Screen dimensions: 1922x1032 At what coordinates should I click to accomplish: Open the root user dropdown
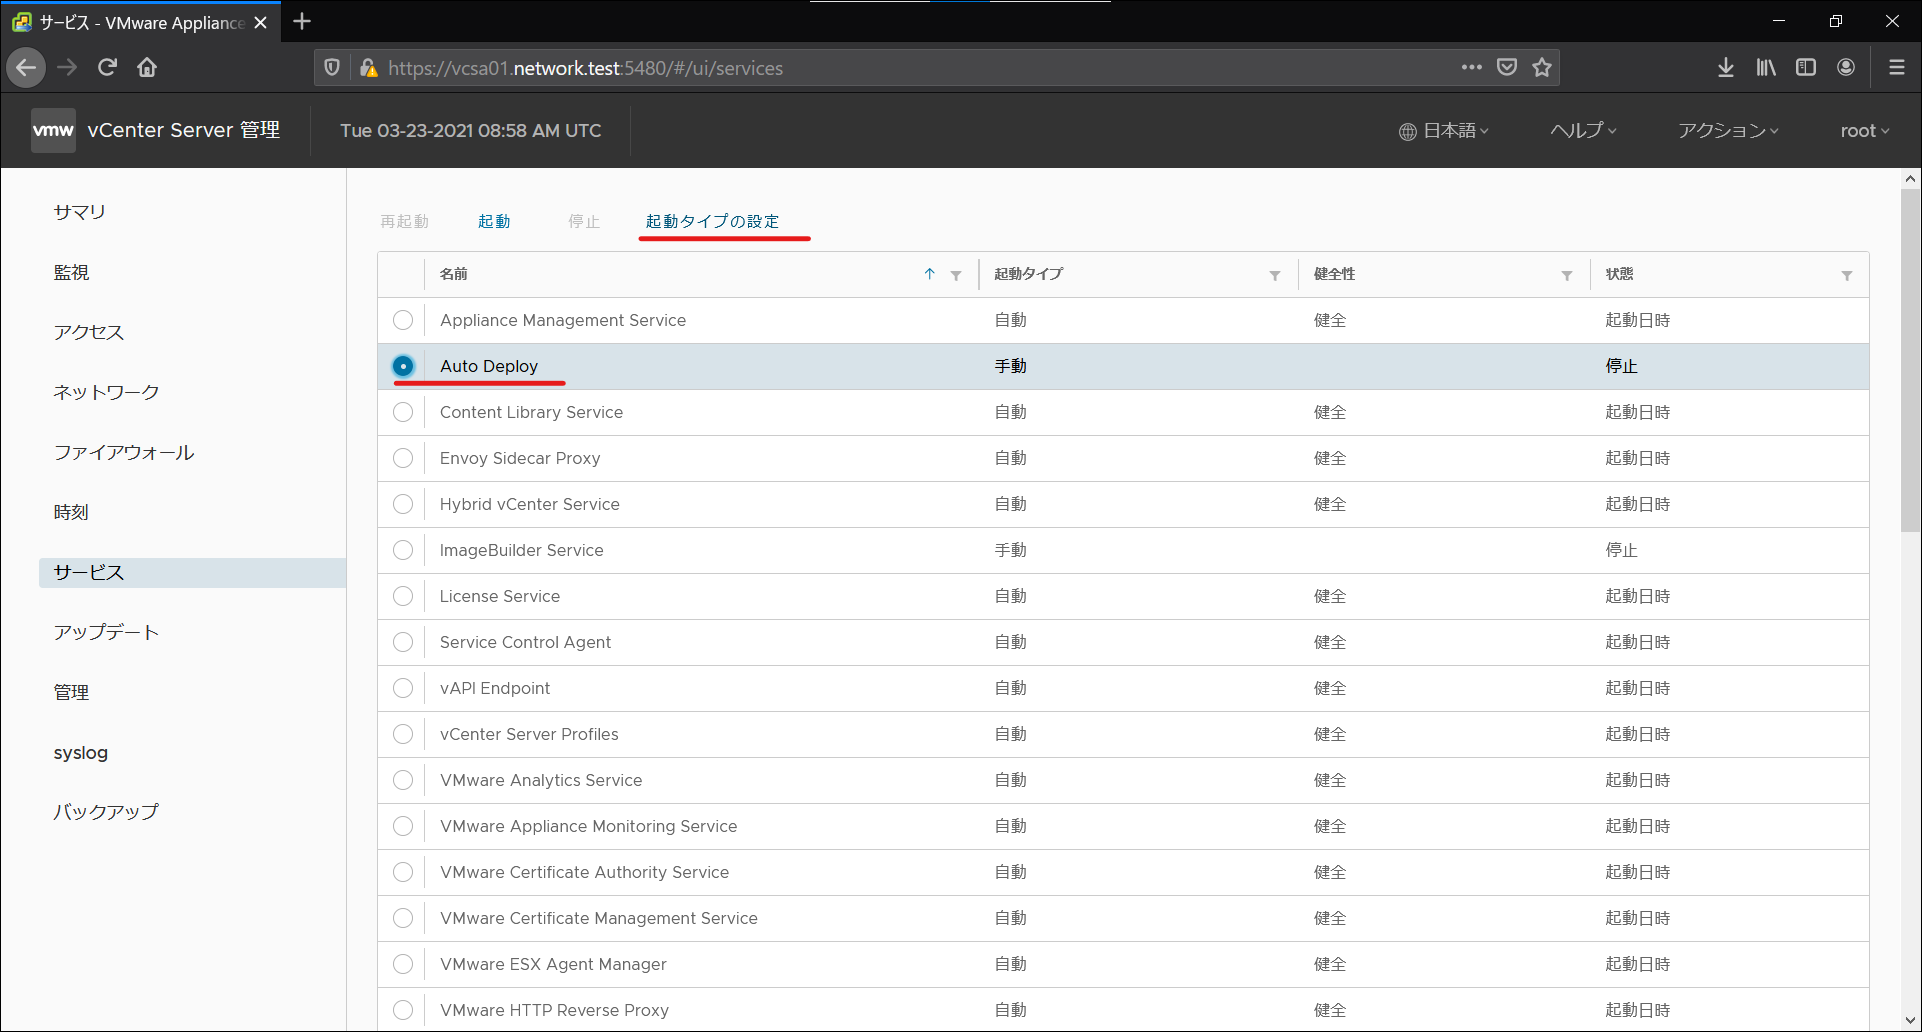tap(1865, 131)
